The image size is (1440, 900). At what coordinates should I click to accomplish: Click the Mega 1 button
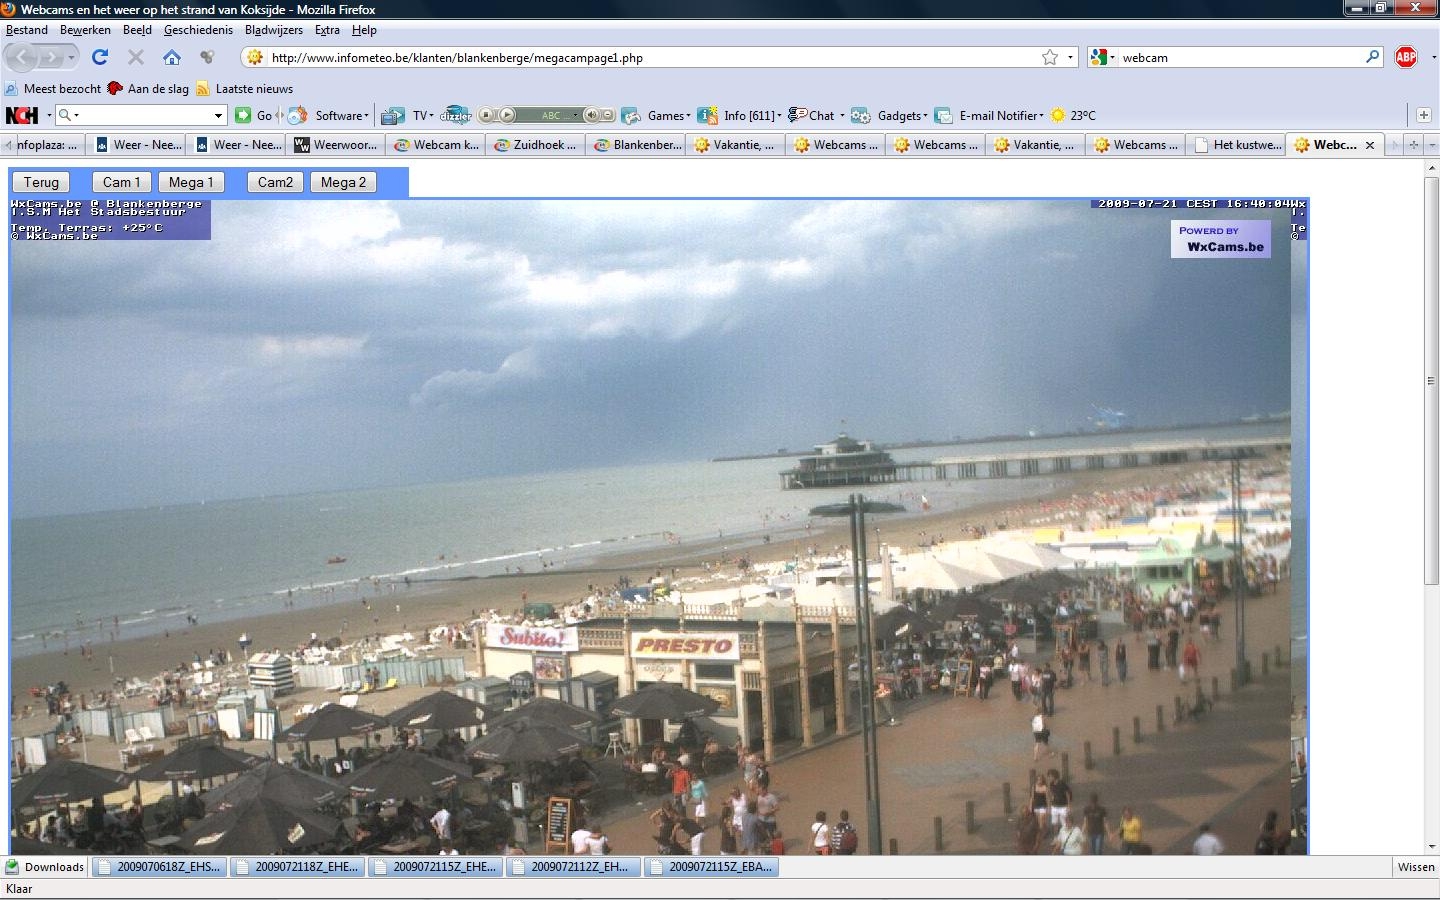coord(191,182)
